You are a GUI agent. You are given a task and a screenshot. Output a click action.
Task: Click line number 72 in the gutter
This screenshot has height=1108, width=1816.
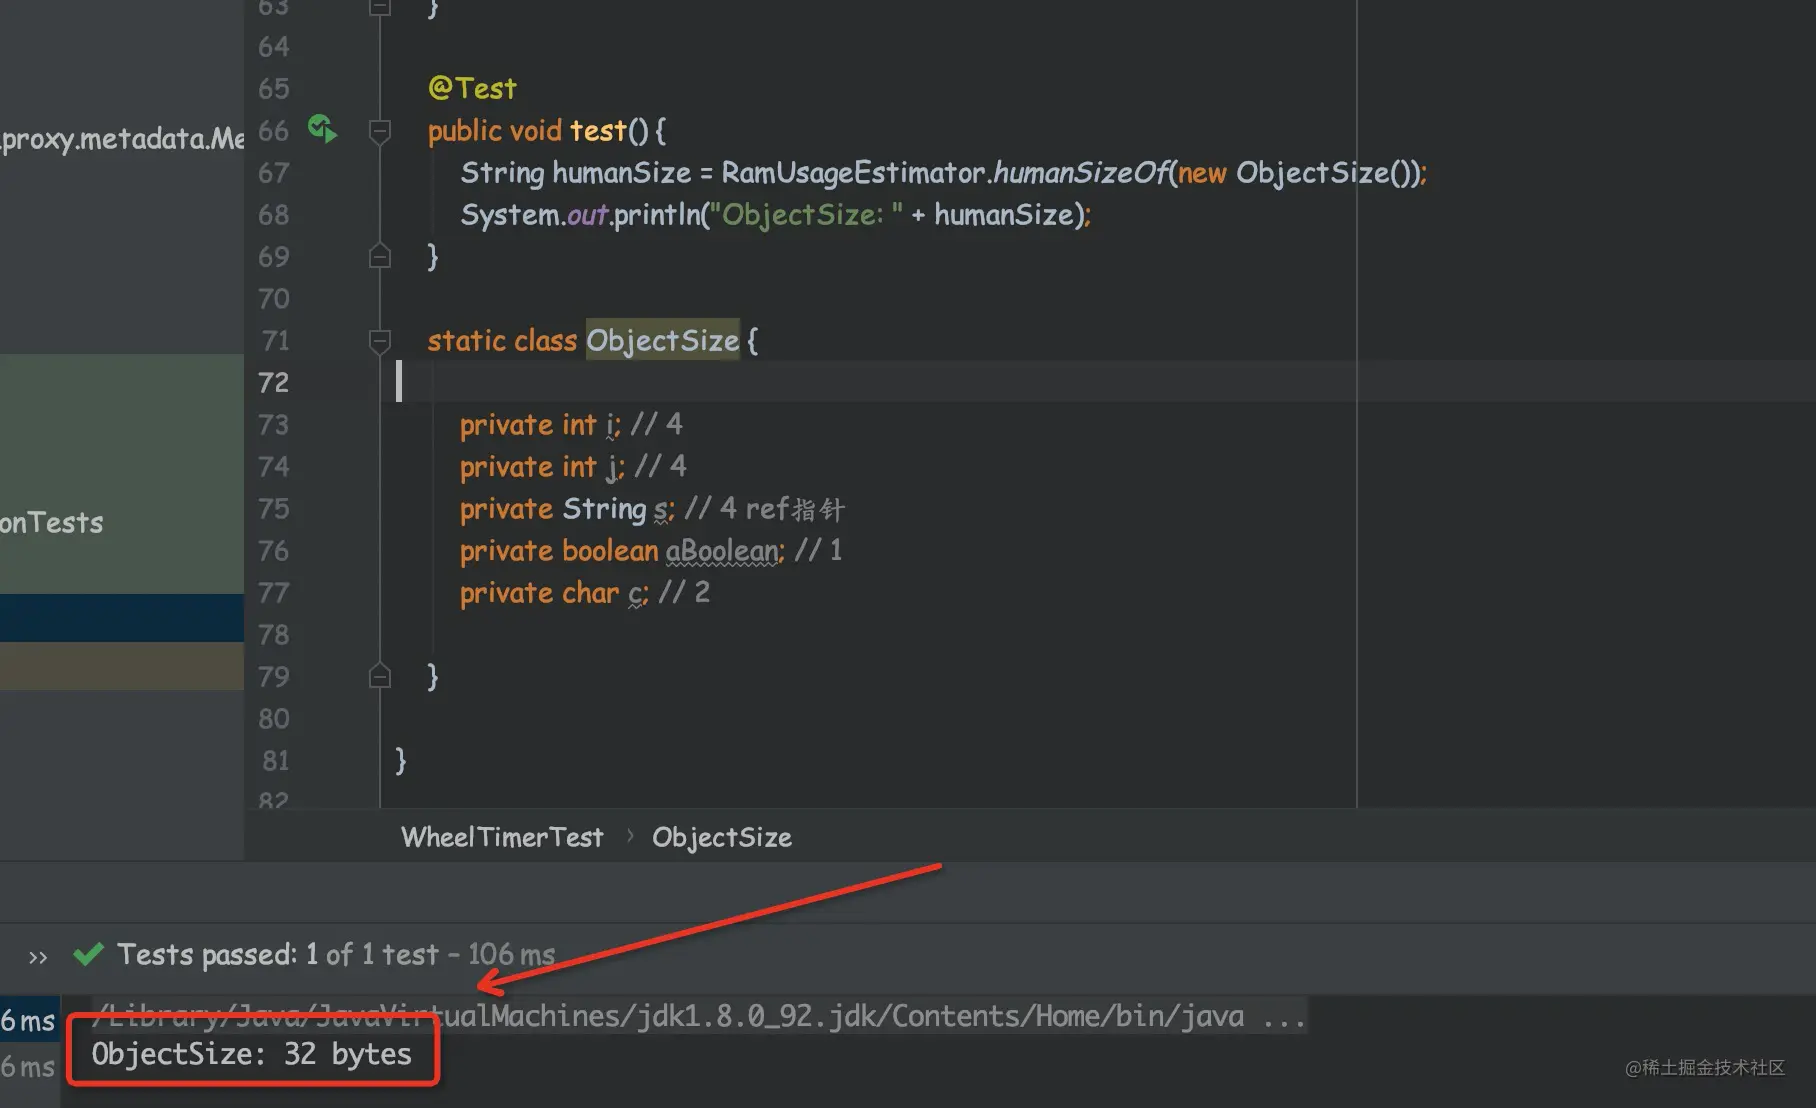tap(273, 383)
